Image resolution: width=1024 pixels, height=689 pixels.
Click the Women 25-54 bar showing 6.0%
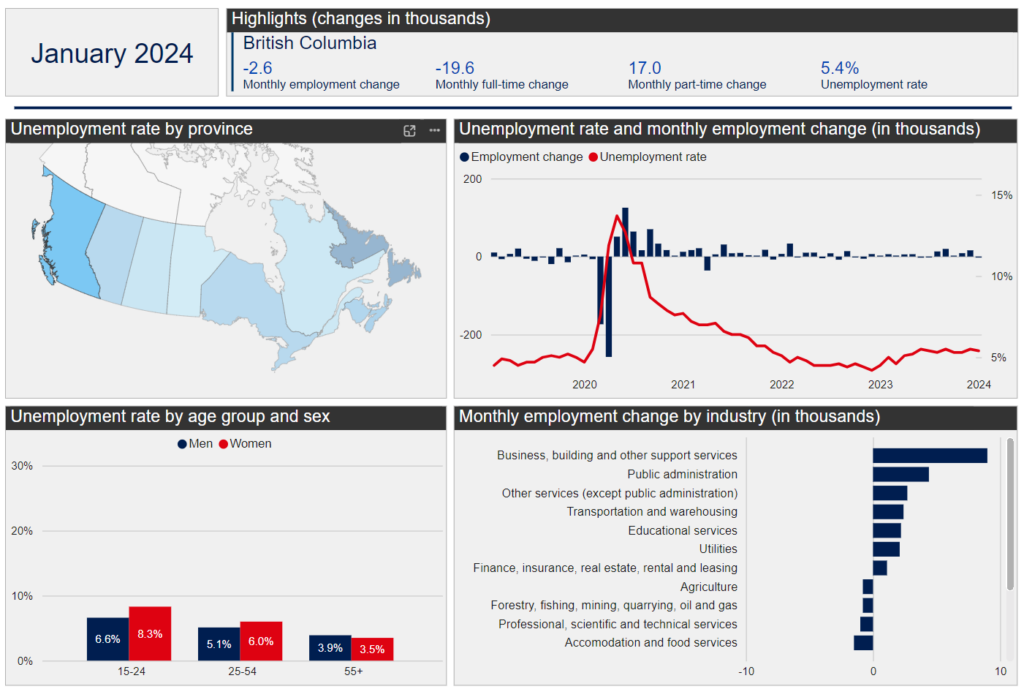(x=260, y=641)
